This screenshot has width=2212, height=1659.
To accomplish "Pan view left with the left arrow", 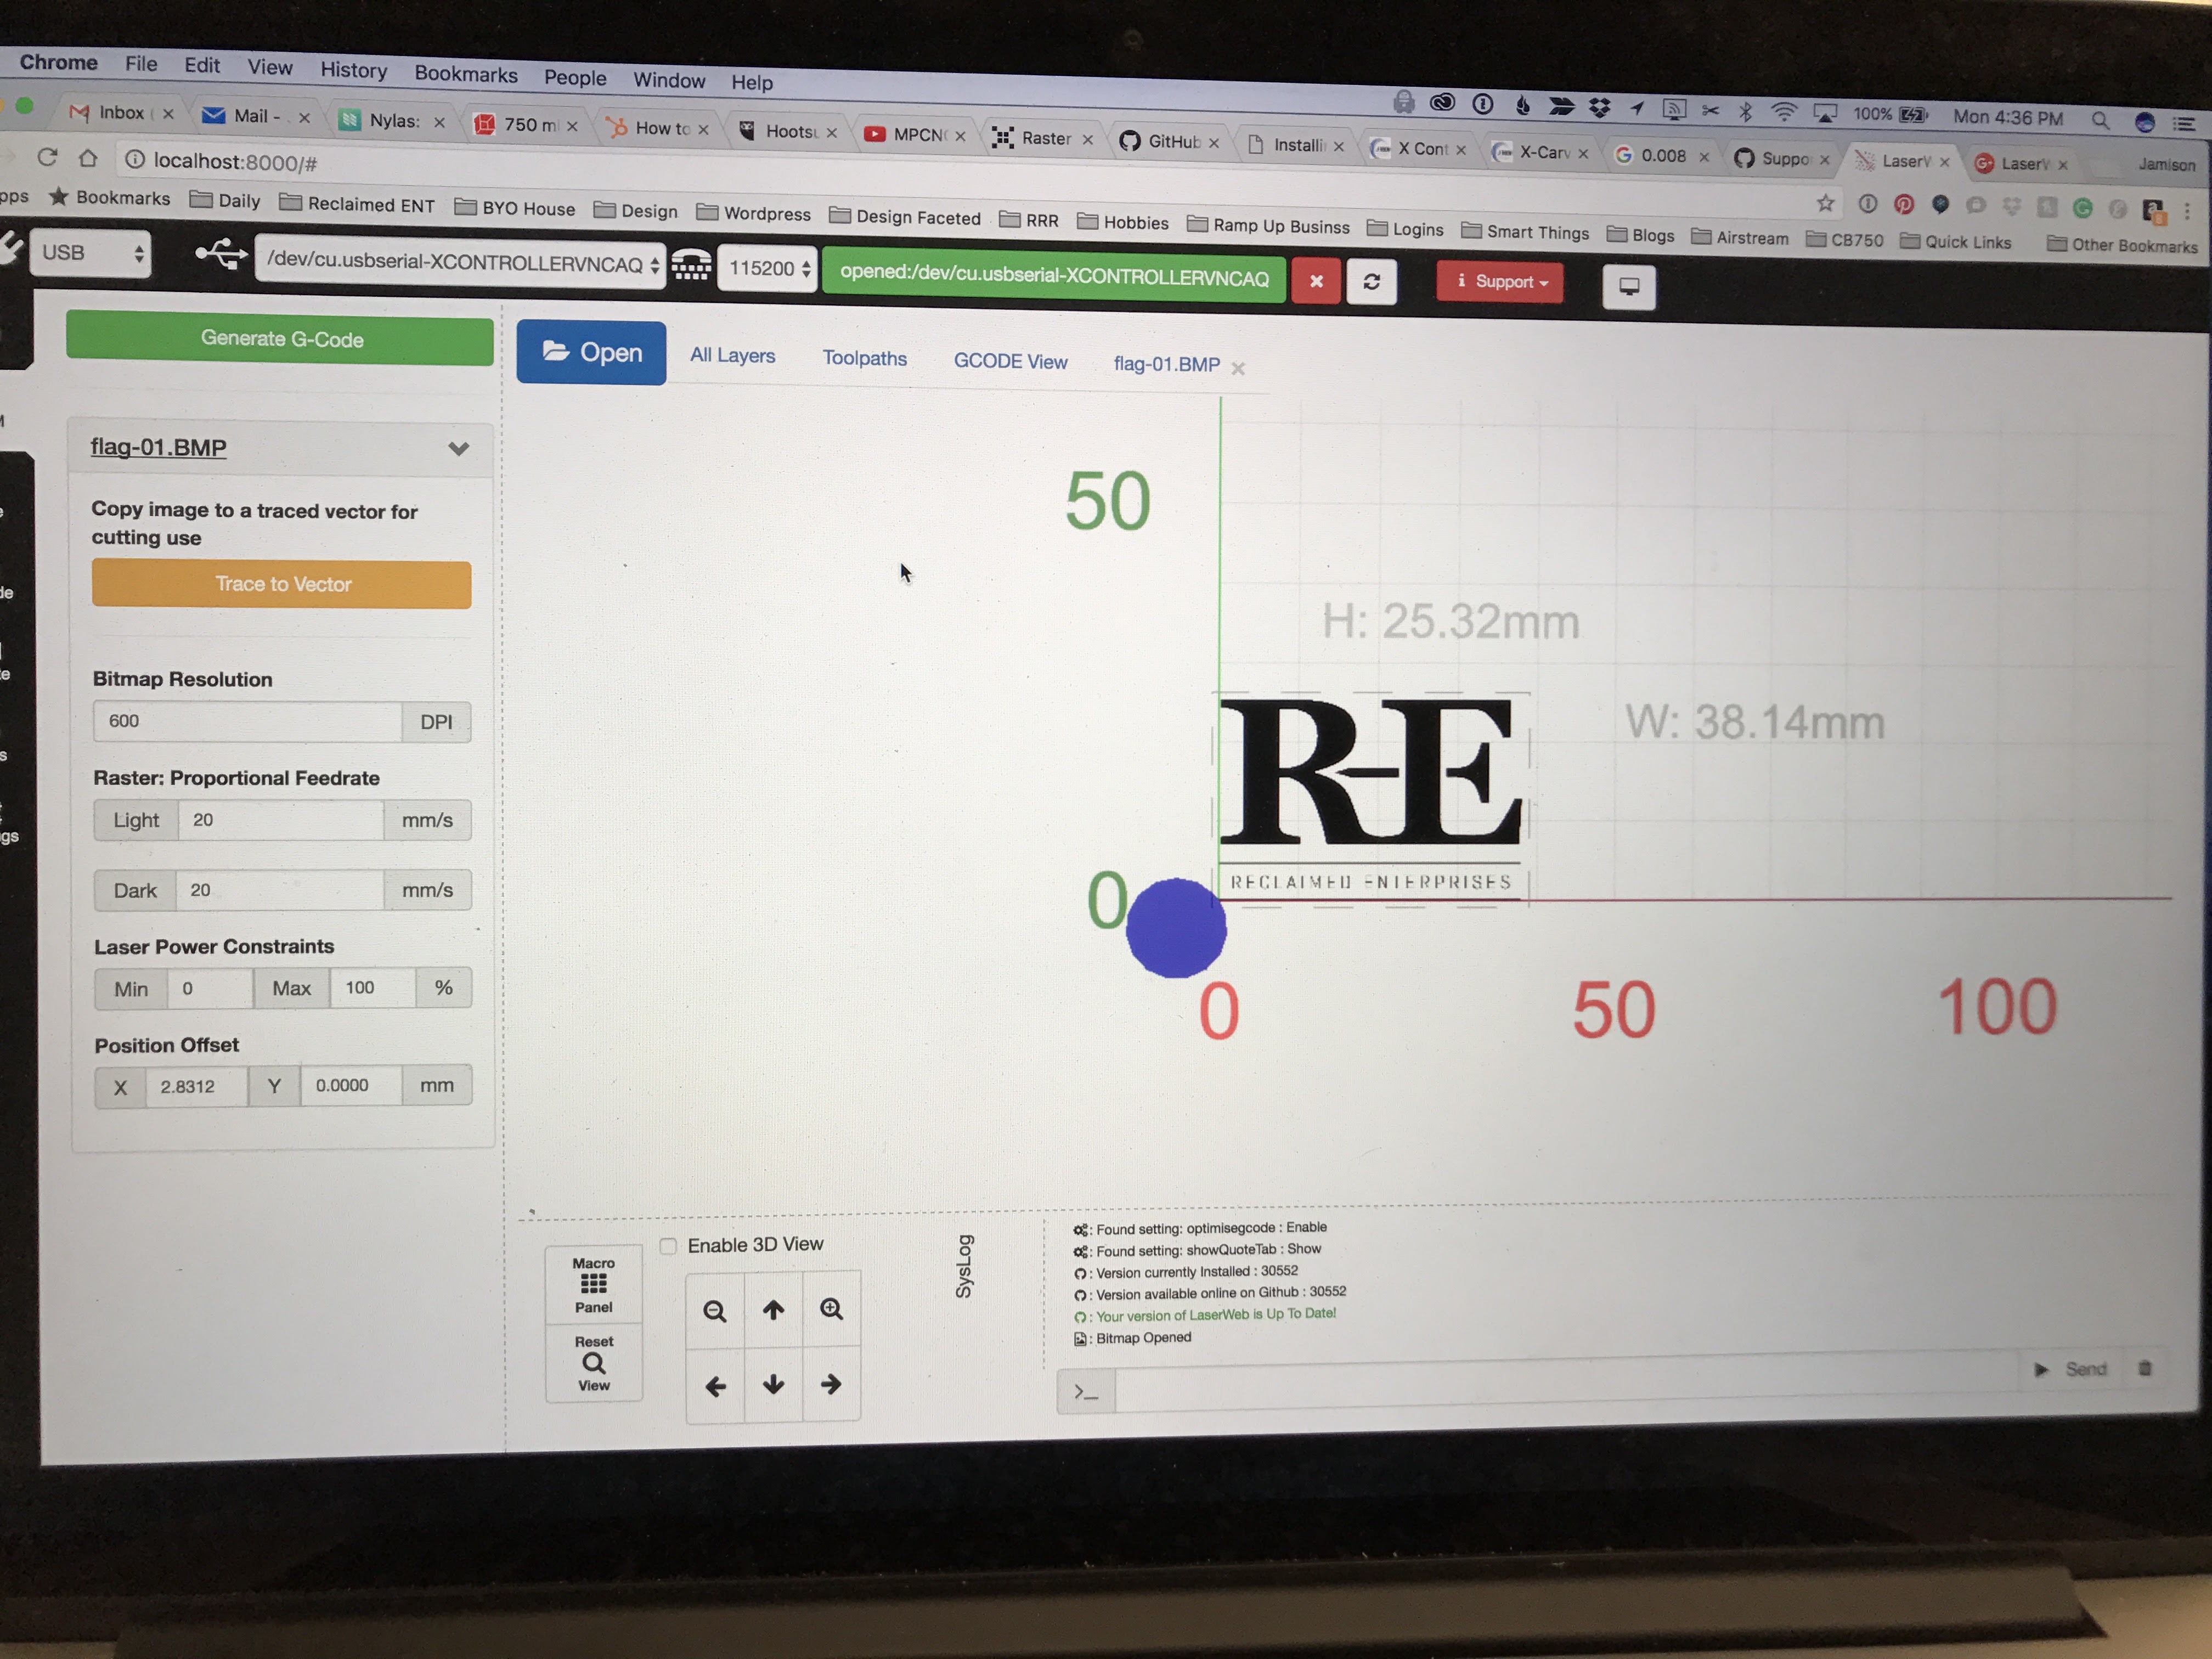I will (715, 1386).
